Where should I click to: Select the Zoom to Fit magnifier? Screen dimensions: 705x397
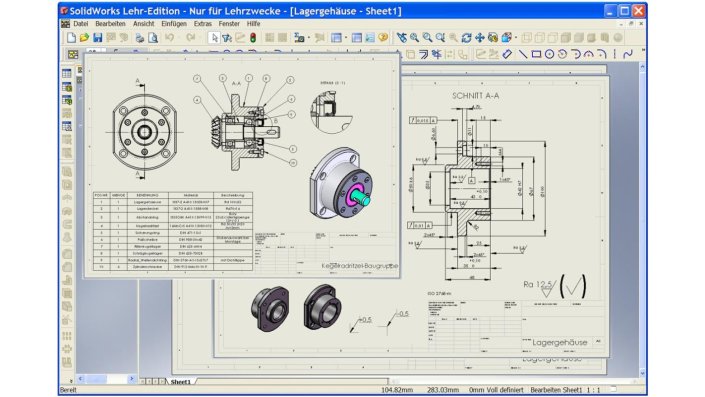tap(414, 38)
